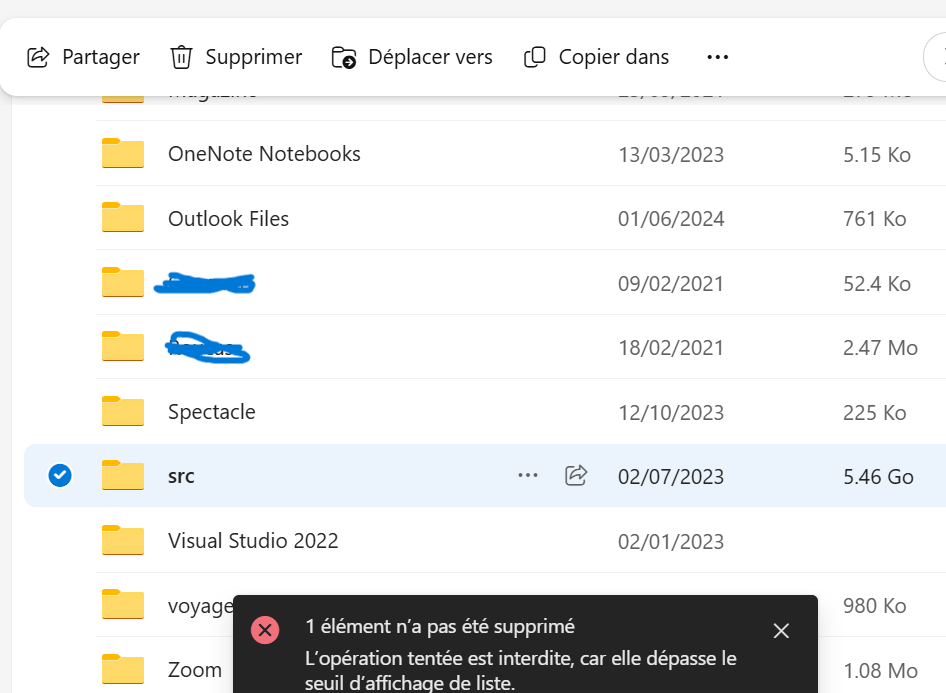Open the toolbar overflow three-dots menu
Viewport: 946px width, 693px height.
[x=717, y=57]
